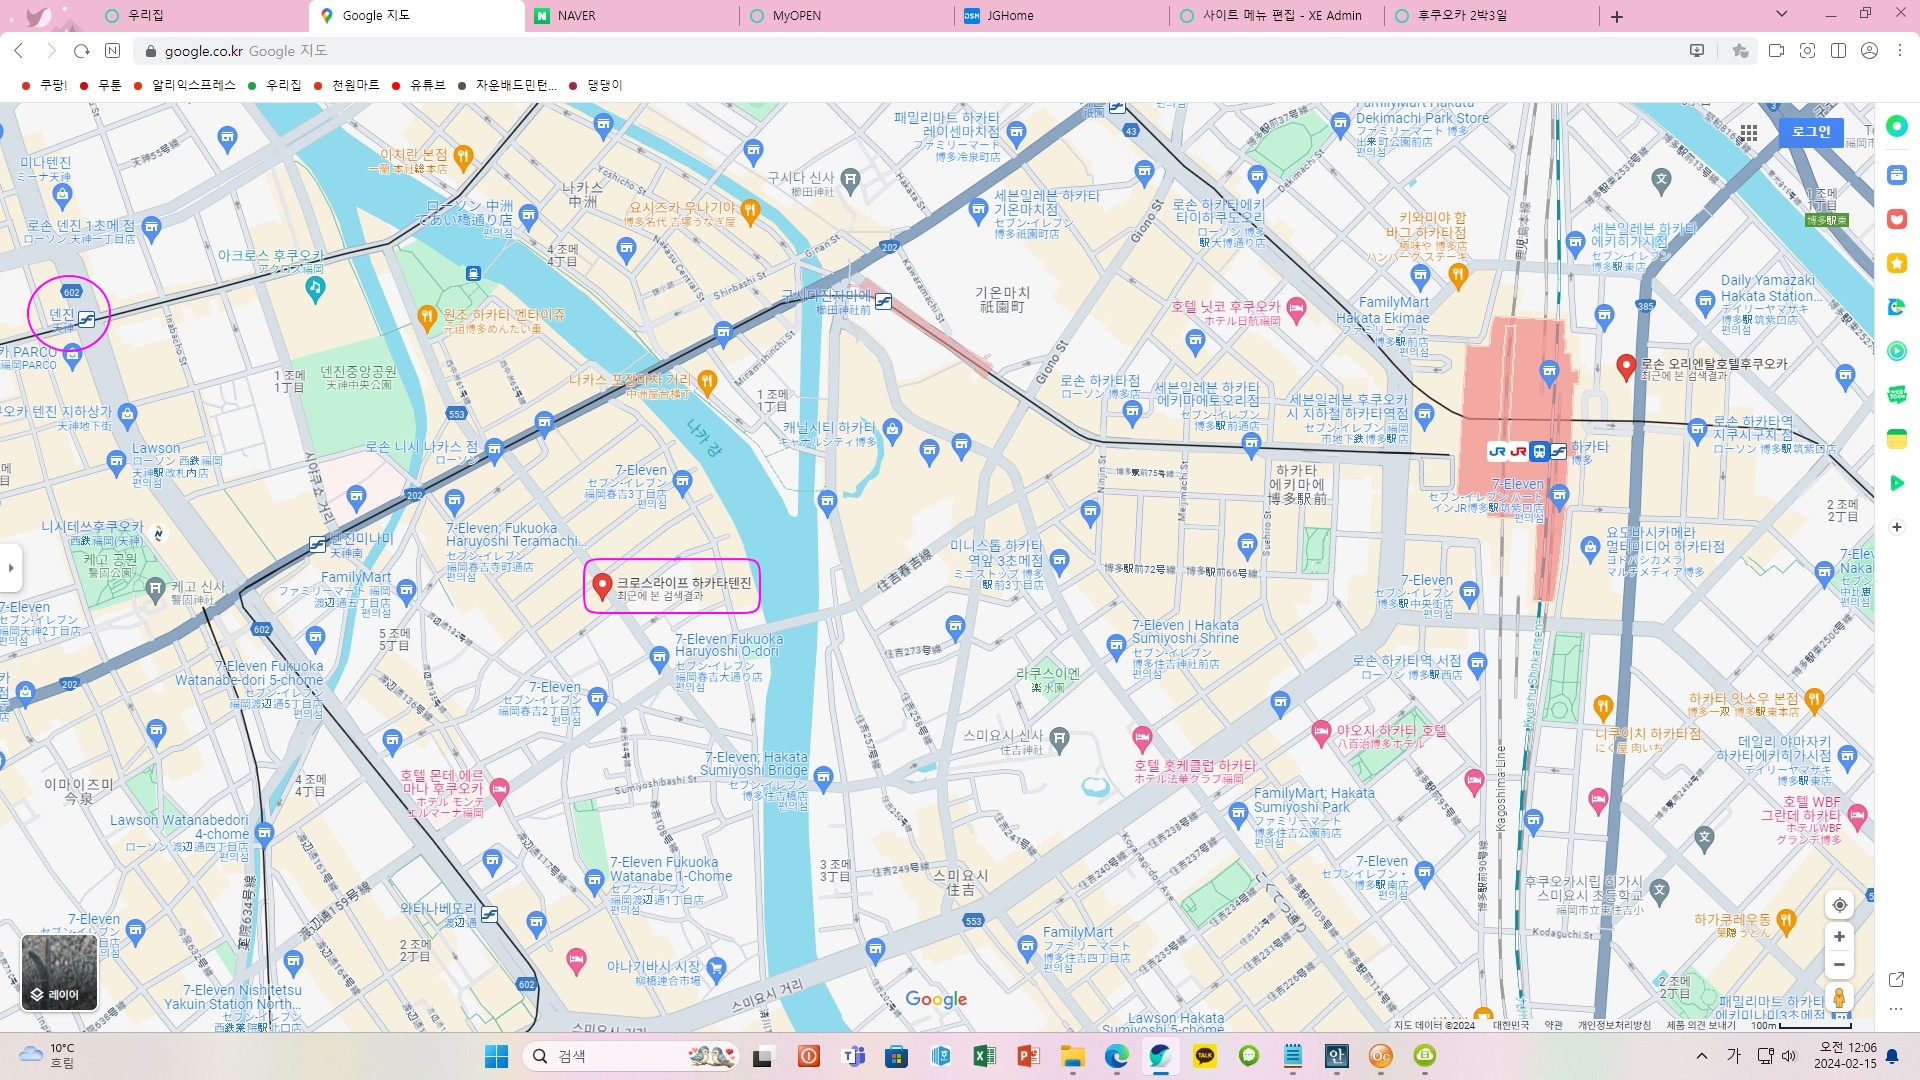Viewport: 1920px width, 1080px height.
Task: Open sidebar external popout icon
Action: (x=1896, y=979)
